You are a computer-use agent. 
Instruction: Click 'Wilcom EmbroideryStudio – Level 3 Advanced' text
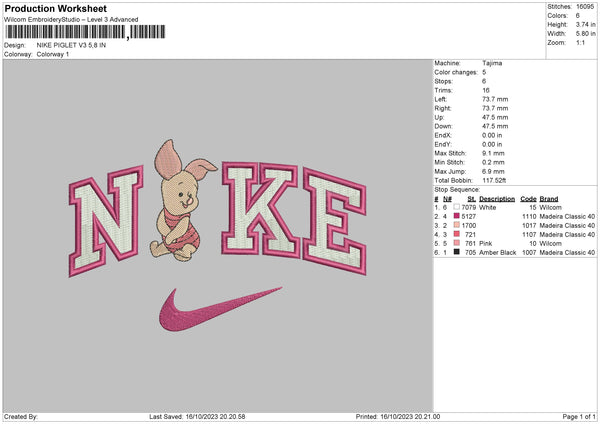[x=71, y=20]
